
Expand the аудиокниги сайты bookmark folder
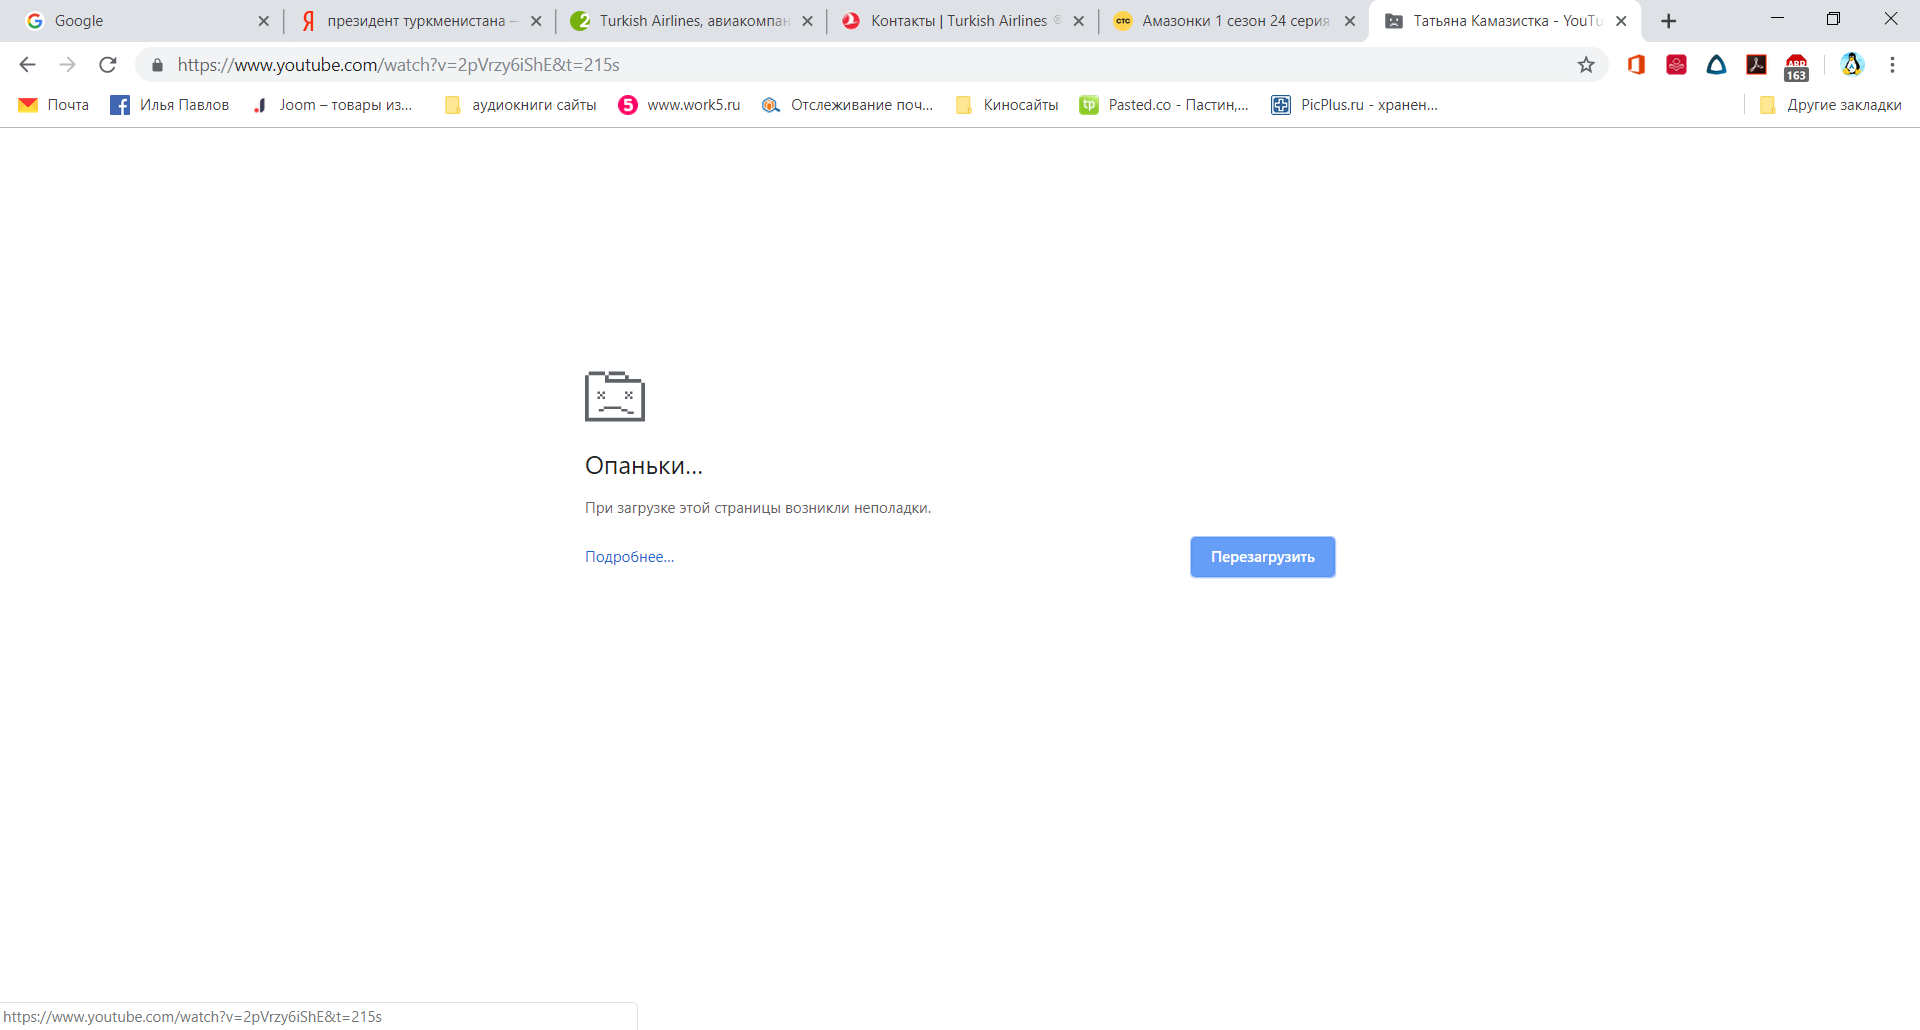pos(520,105)
